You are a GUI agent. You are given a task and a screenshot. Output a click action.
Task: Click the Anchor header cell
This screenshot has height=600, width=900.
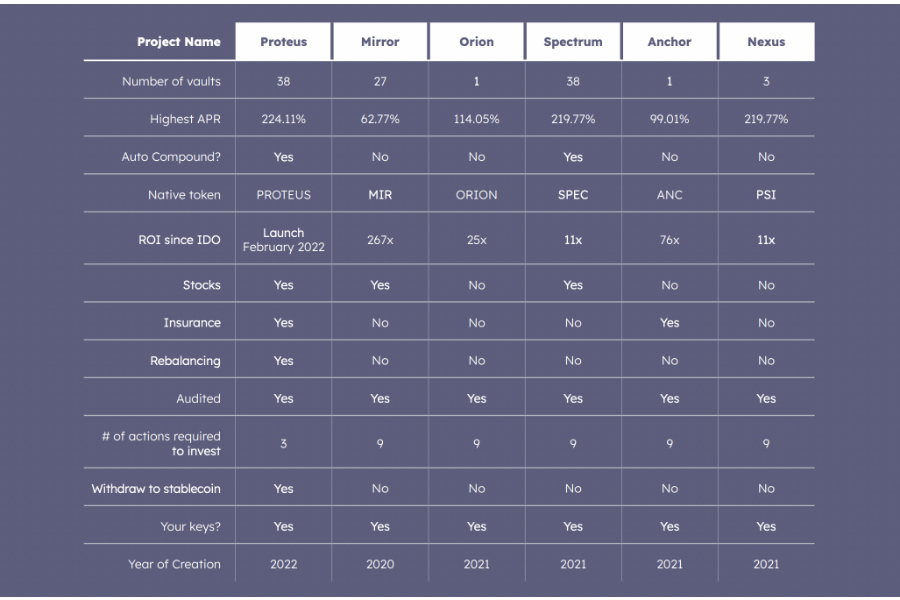(x=669, y=41)
